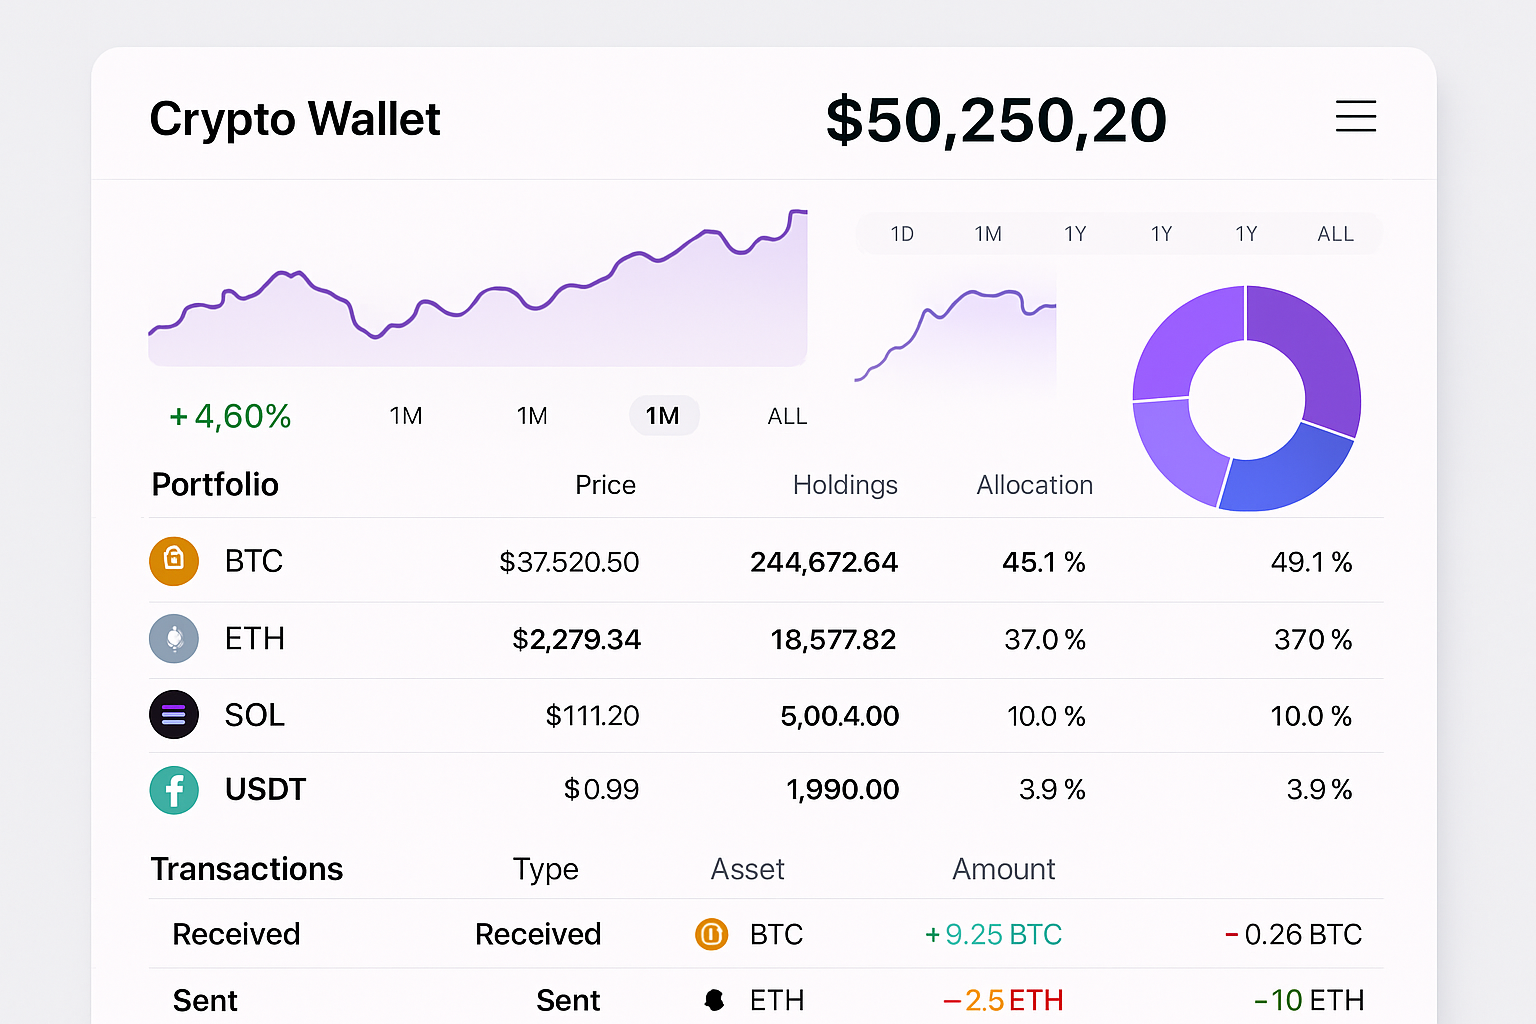This screenshot has width=1536, height=1024.
Task: Select the ETH Ethereum icon in Portfolio
Action: tap(174, 639)
